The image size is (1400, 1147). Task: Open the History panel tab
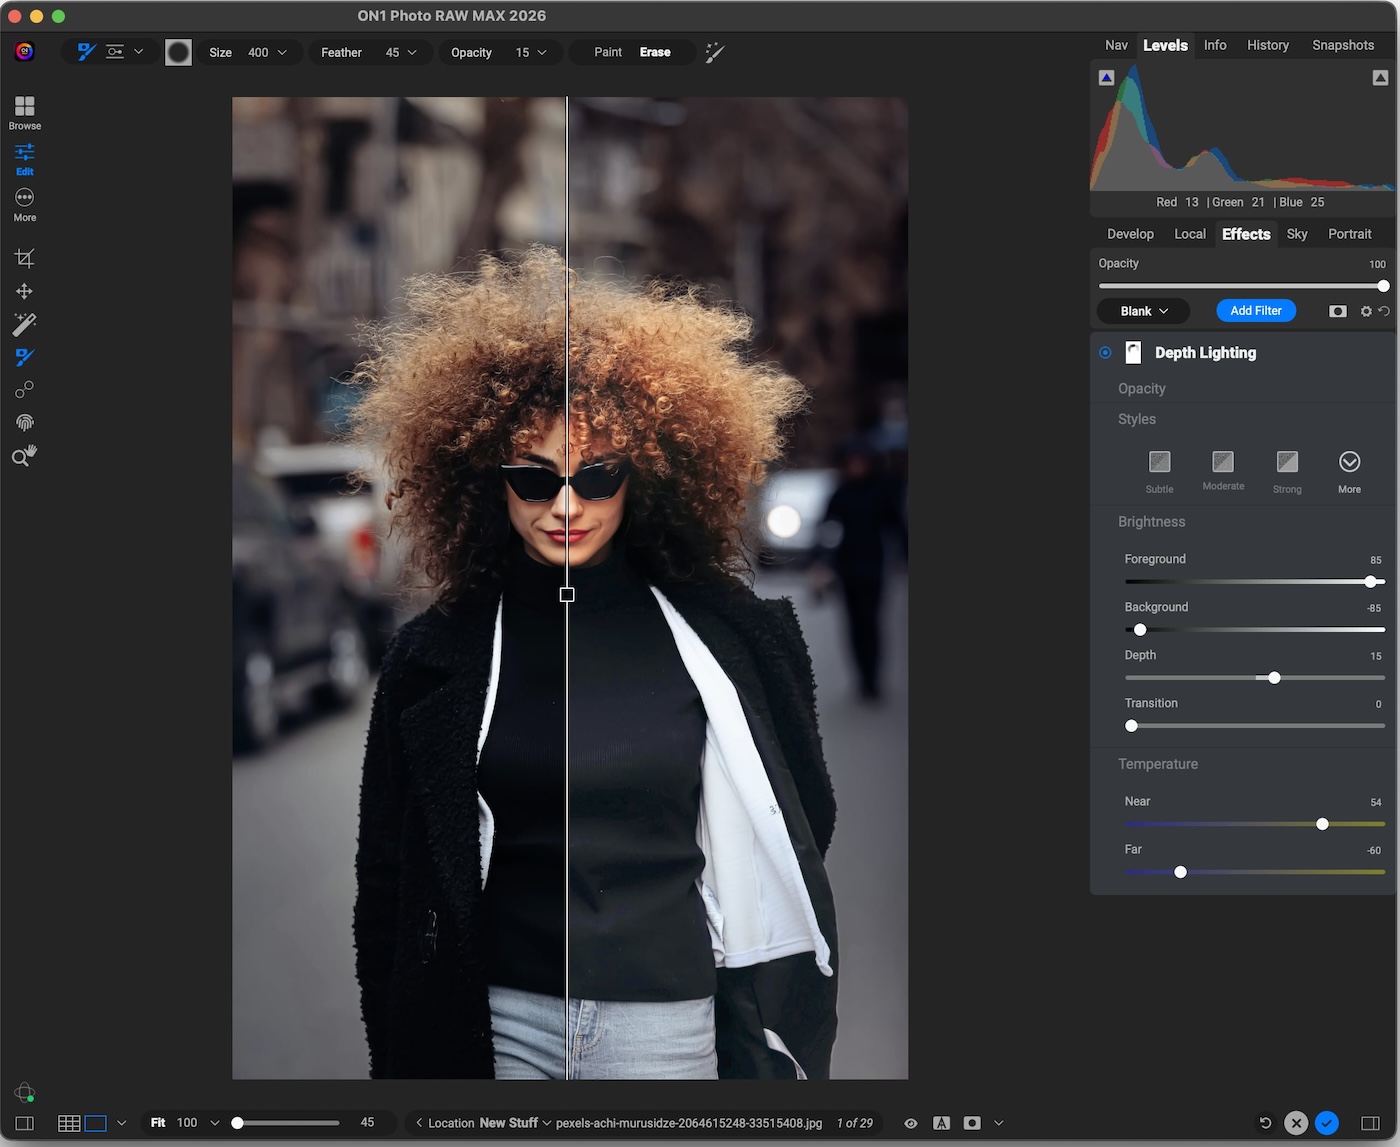1267,45
